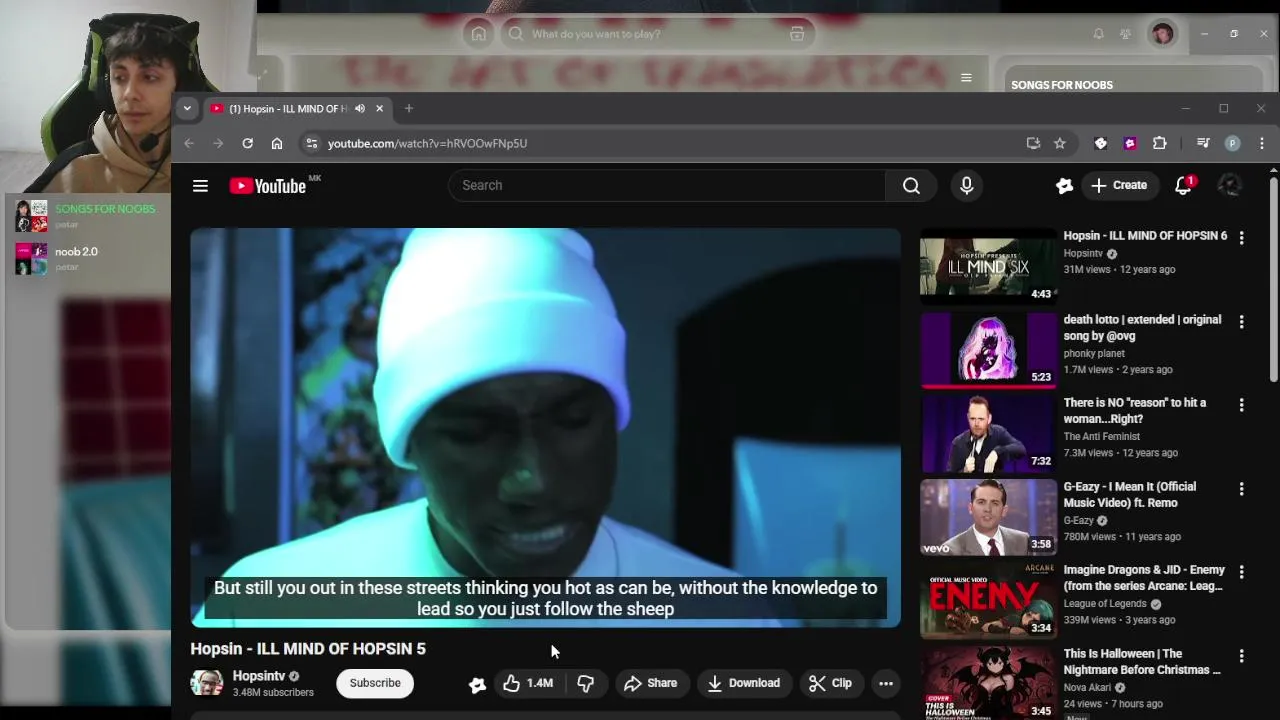Open the YouTube hamburger guide menu
Screen dimensions: 1280x720
click(200, 185)
